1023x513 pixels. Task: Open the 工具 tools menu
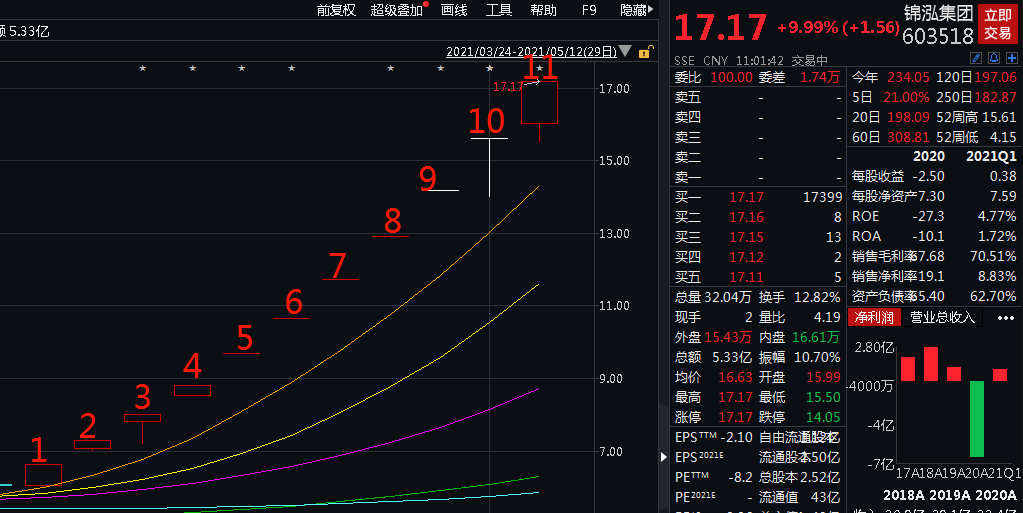point(498,10)
